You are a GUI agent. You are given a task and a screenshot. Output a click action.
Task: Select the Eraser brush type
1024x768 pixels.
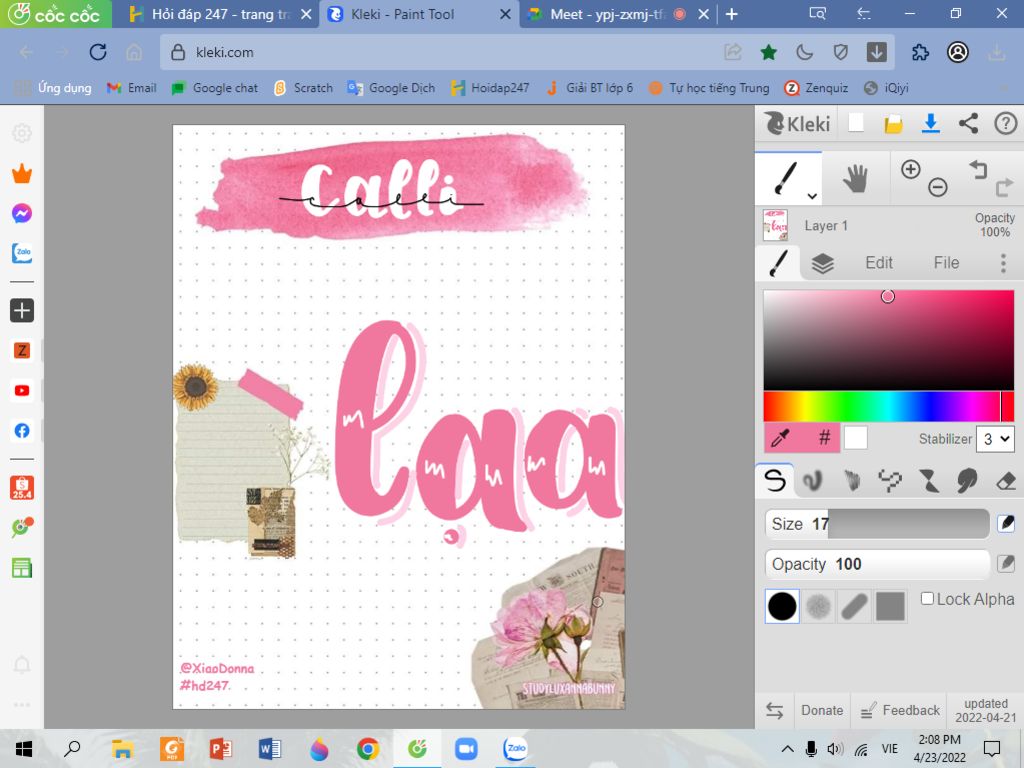[x=1005, y=481]
